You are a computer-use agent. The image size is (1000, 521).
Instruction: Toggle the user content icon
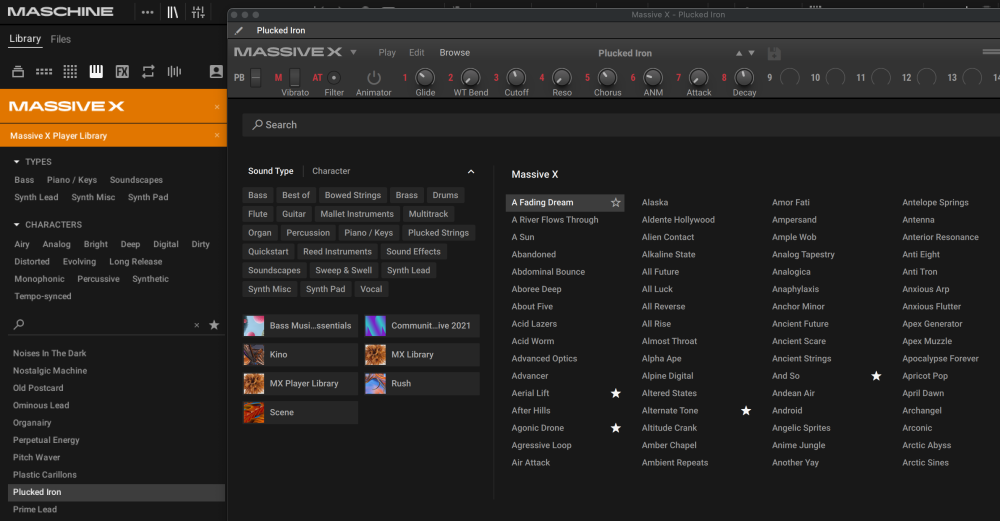(x=216, y=71)
